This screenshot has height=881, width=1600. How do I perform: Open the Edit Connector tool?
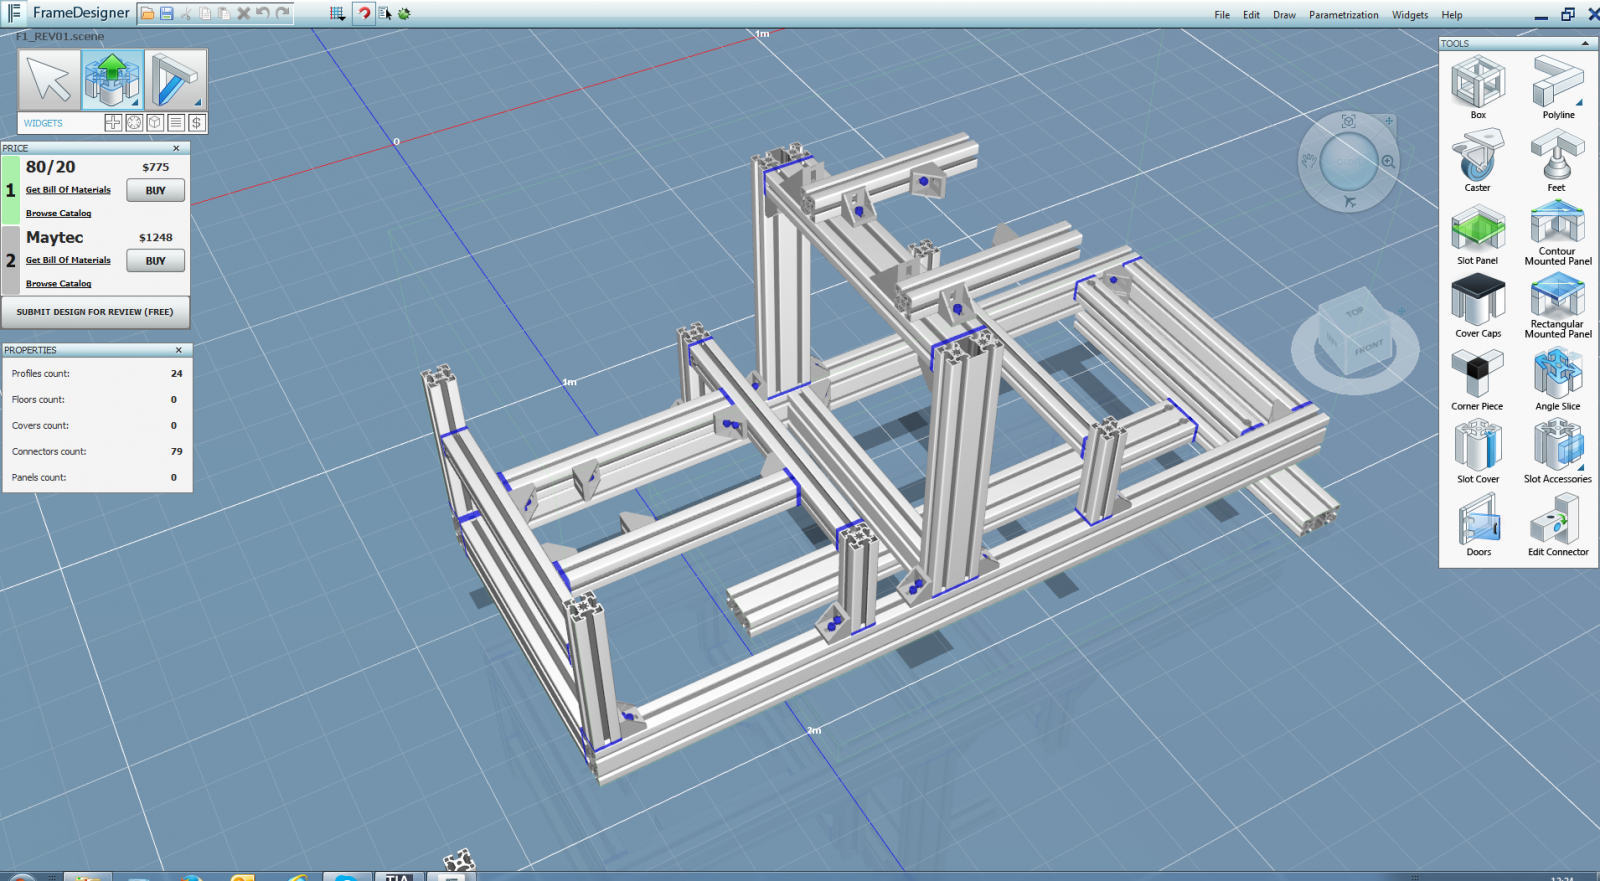(x=1558, y=525)
